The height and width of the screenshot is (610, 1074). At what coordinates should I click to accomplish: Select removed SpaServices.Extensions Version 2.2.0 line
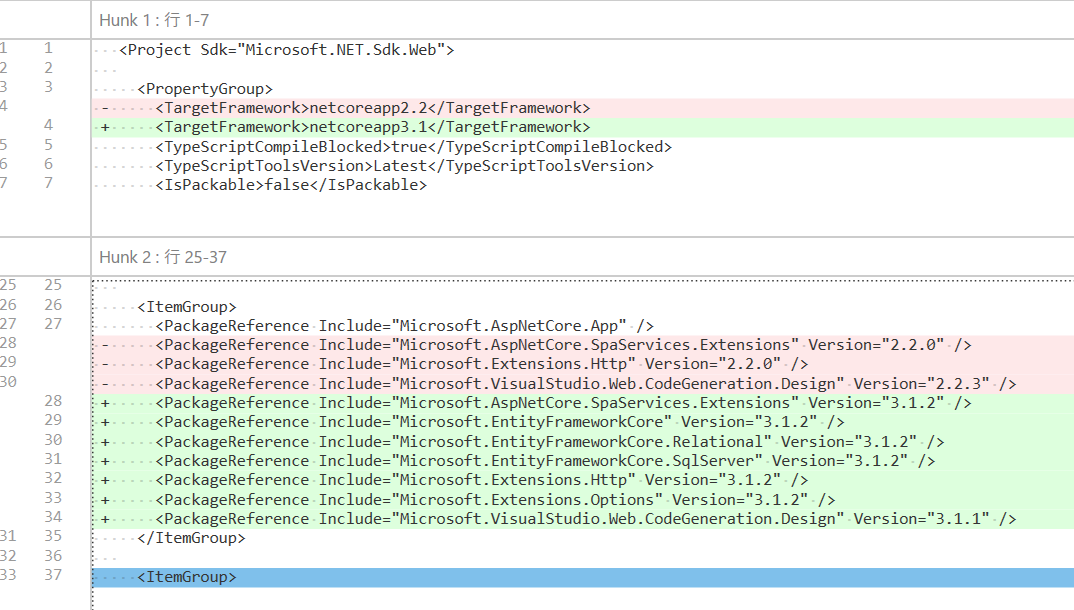(x=582, y=345)
